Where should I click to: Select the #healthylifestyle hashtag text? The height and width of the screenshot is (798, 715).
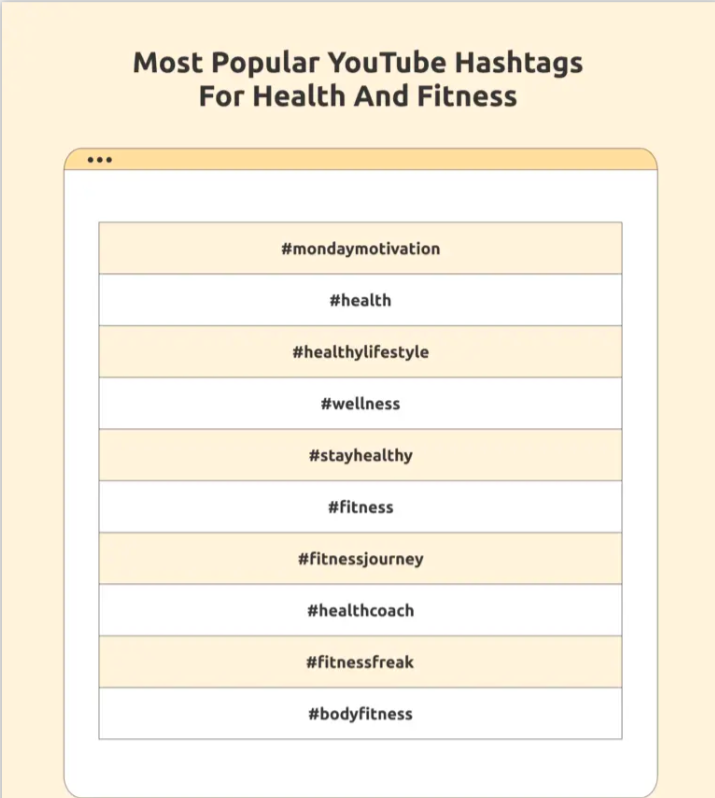click(x=360, y=352)
